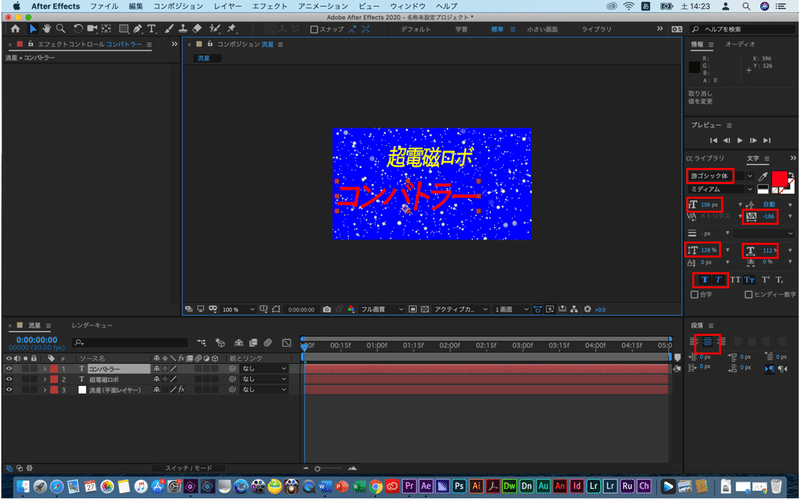Click the current time indicator in the timeline

click(305, 346)
